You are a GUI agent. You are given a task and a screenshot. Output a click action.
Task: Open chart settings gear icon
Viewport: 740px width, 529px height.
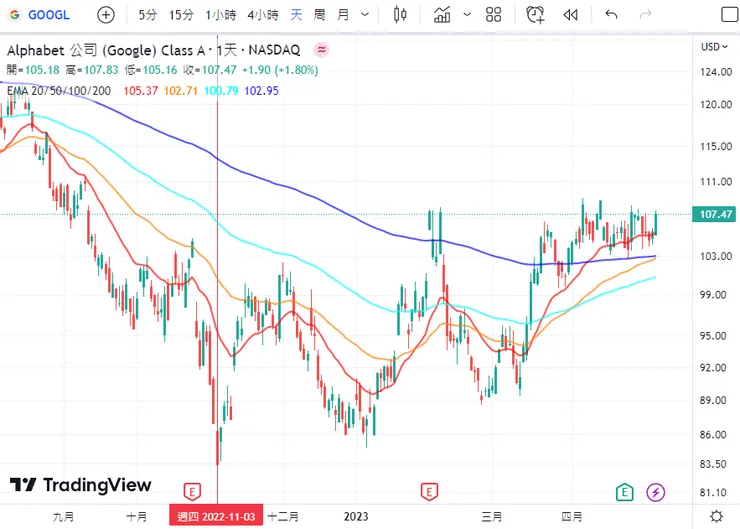716,516
